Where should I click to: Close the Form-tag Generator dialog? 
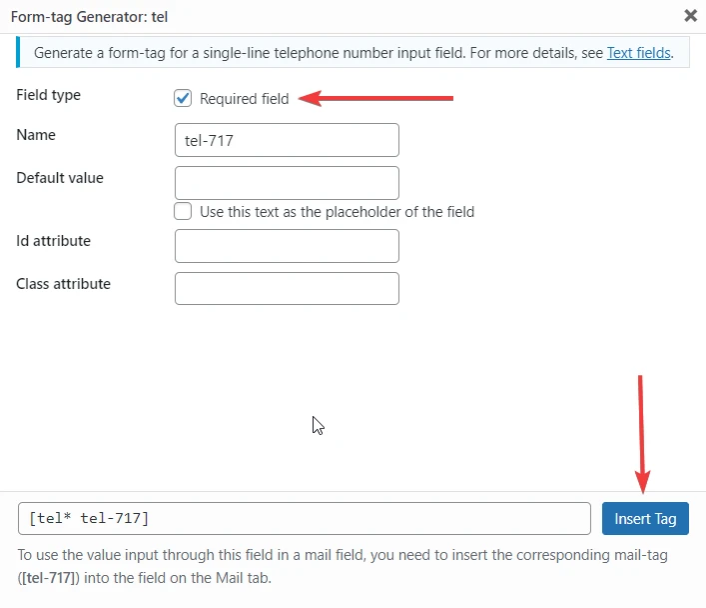[x=690, y=16]
